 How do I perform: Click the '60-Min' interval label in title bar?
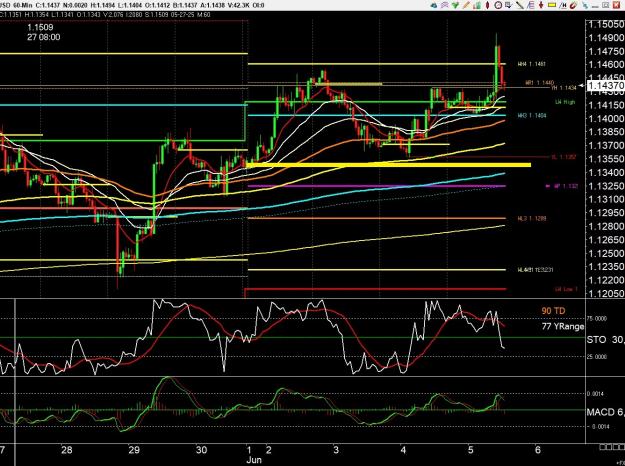click(x=22, y=5)
